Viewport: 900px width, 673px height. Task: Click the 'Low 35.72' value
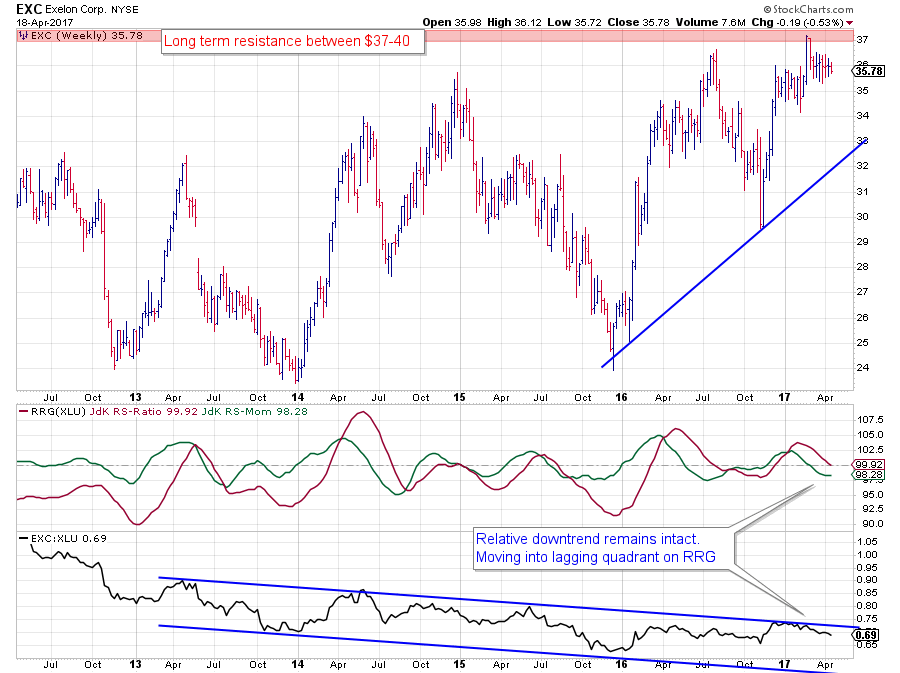[x=575, y=22]
